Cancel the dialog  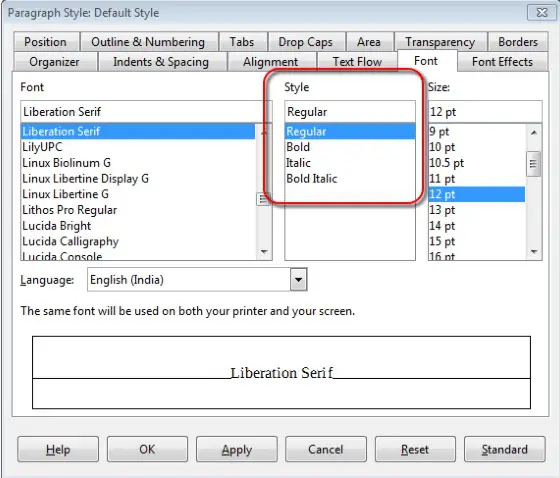click(x=326, y=449)
